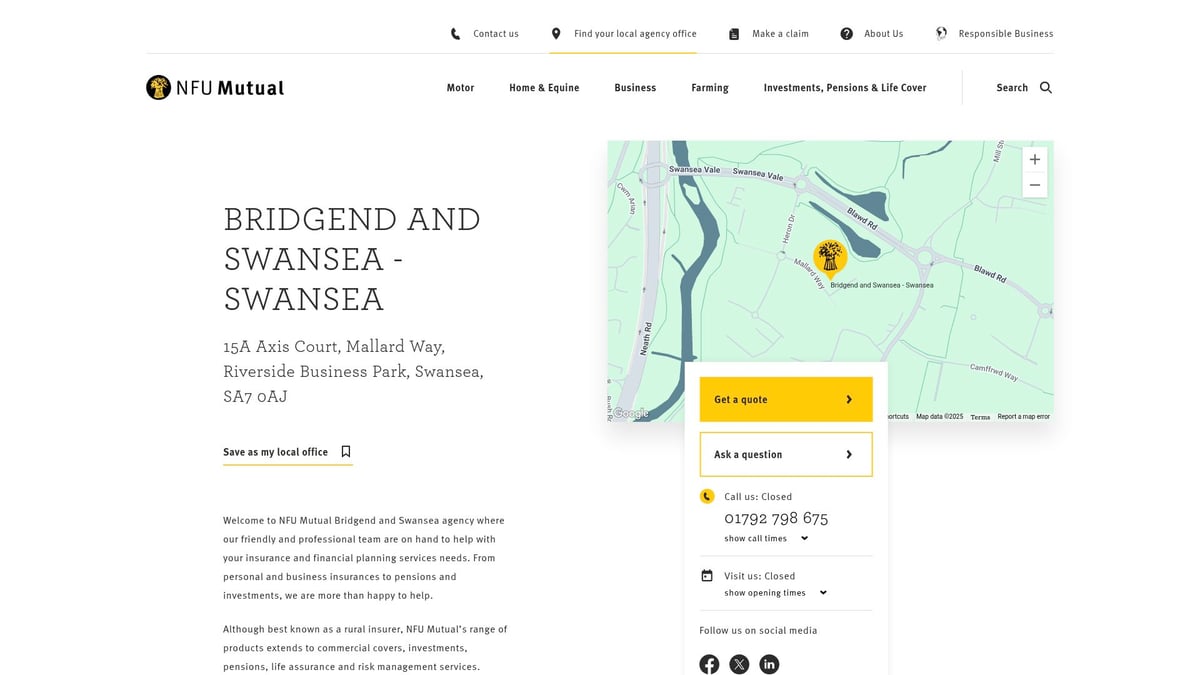Select the Make a claim clipboard icon
Viewport: 1200px width, 675px height.
point(733,33)
